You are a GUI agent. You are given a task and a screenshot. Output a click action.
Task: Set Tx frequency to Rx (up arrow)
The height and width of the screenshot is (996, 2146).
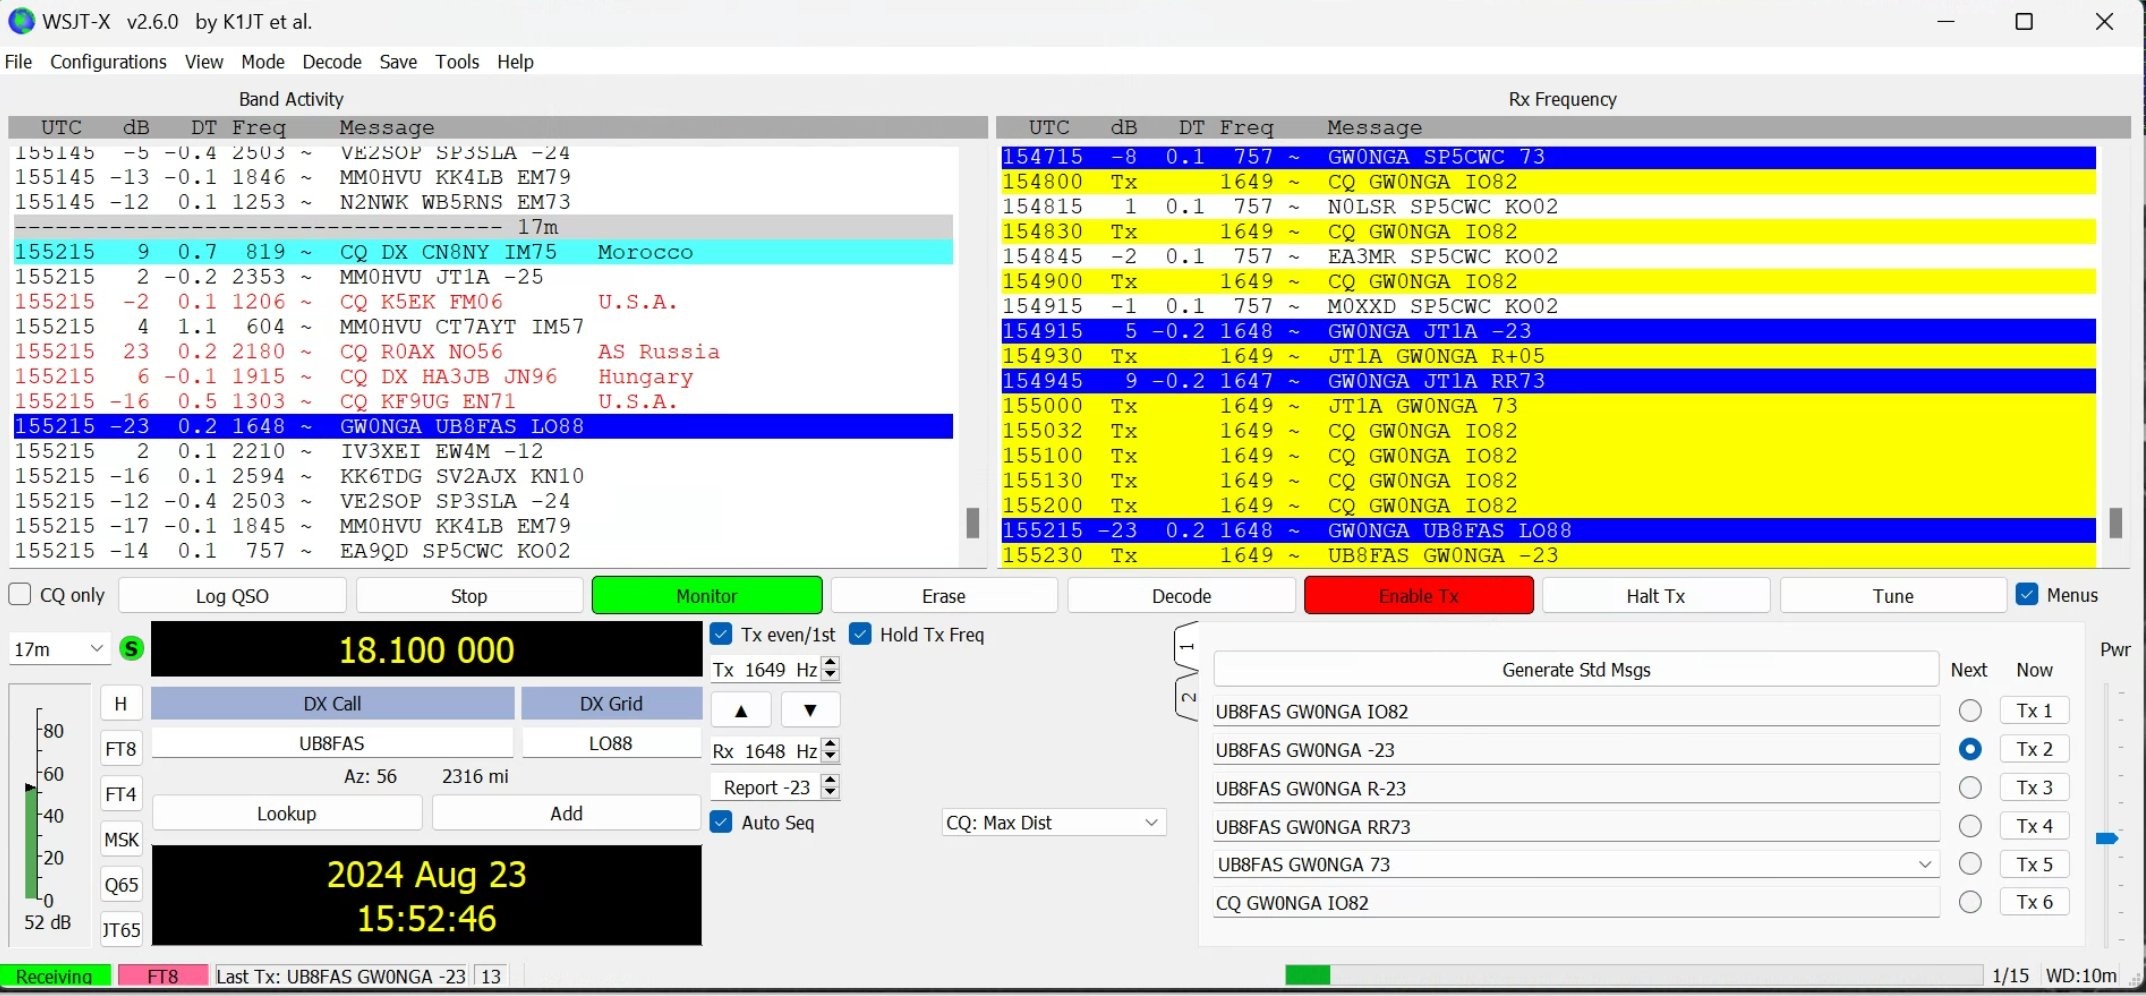coord(741,710)
